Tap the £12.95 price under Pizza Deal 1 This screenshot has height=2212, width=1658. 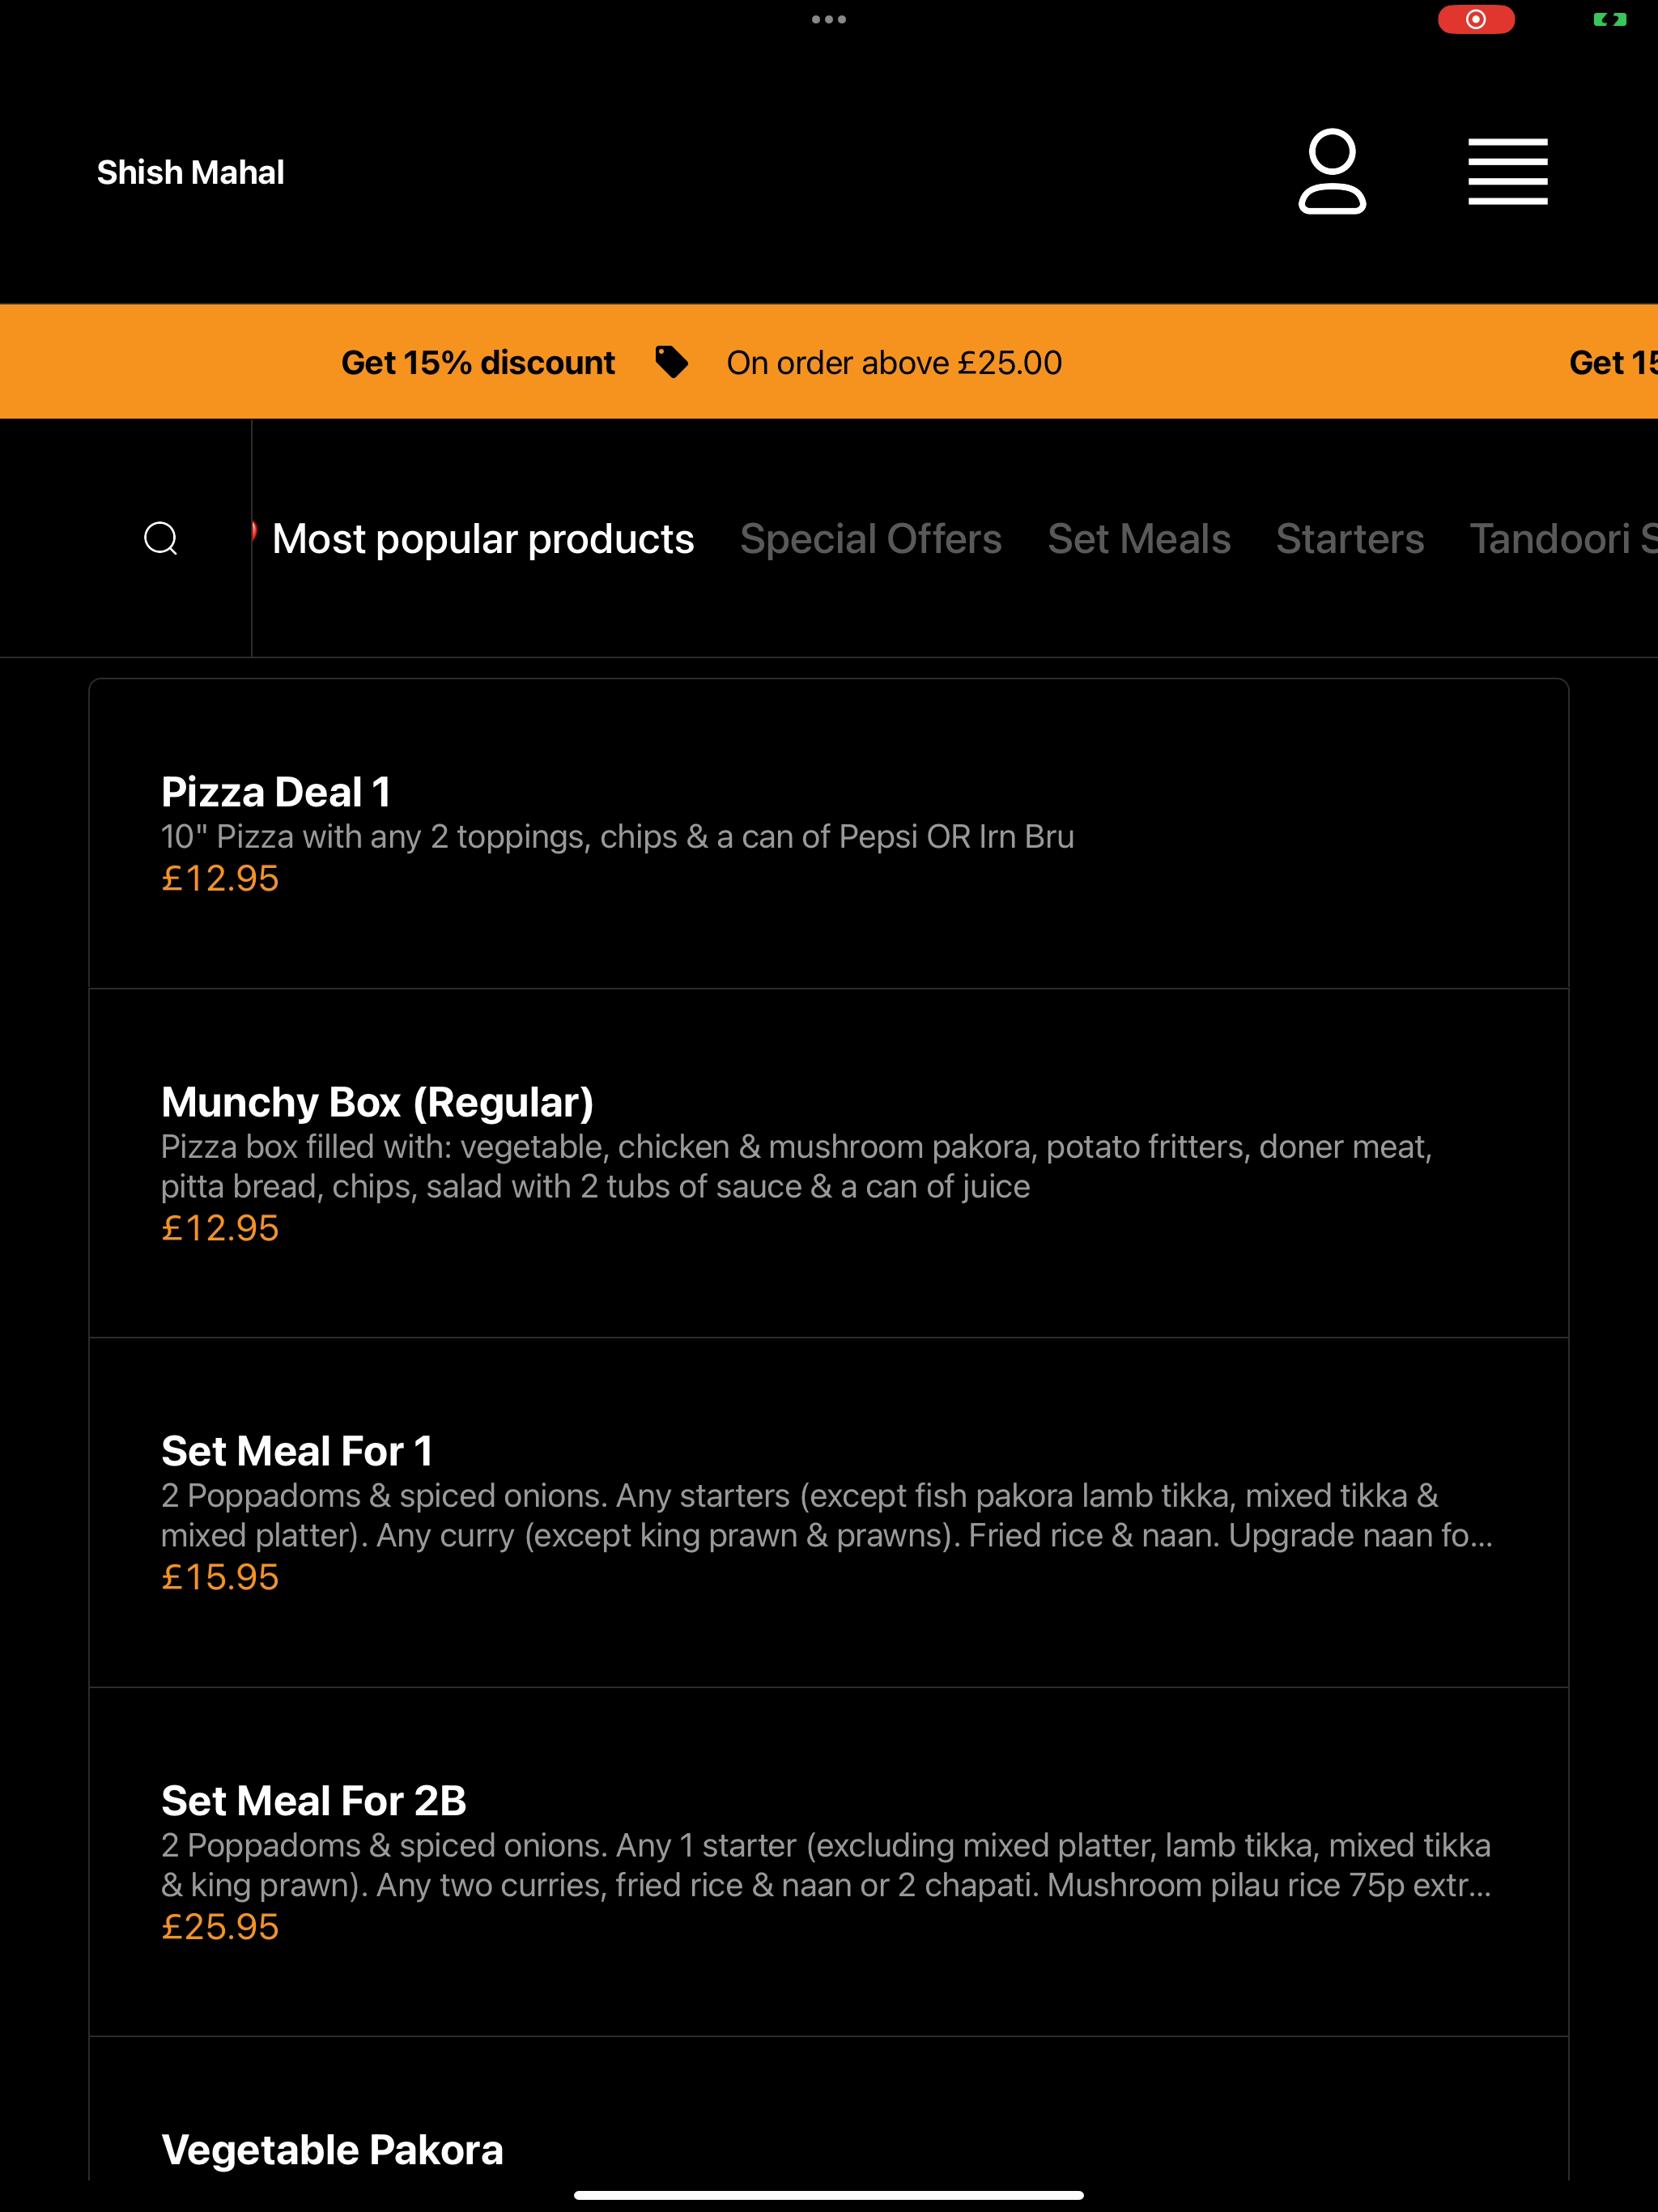tap(220, 878)
